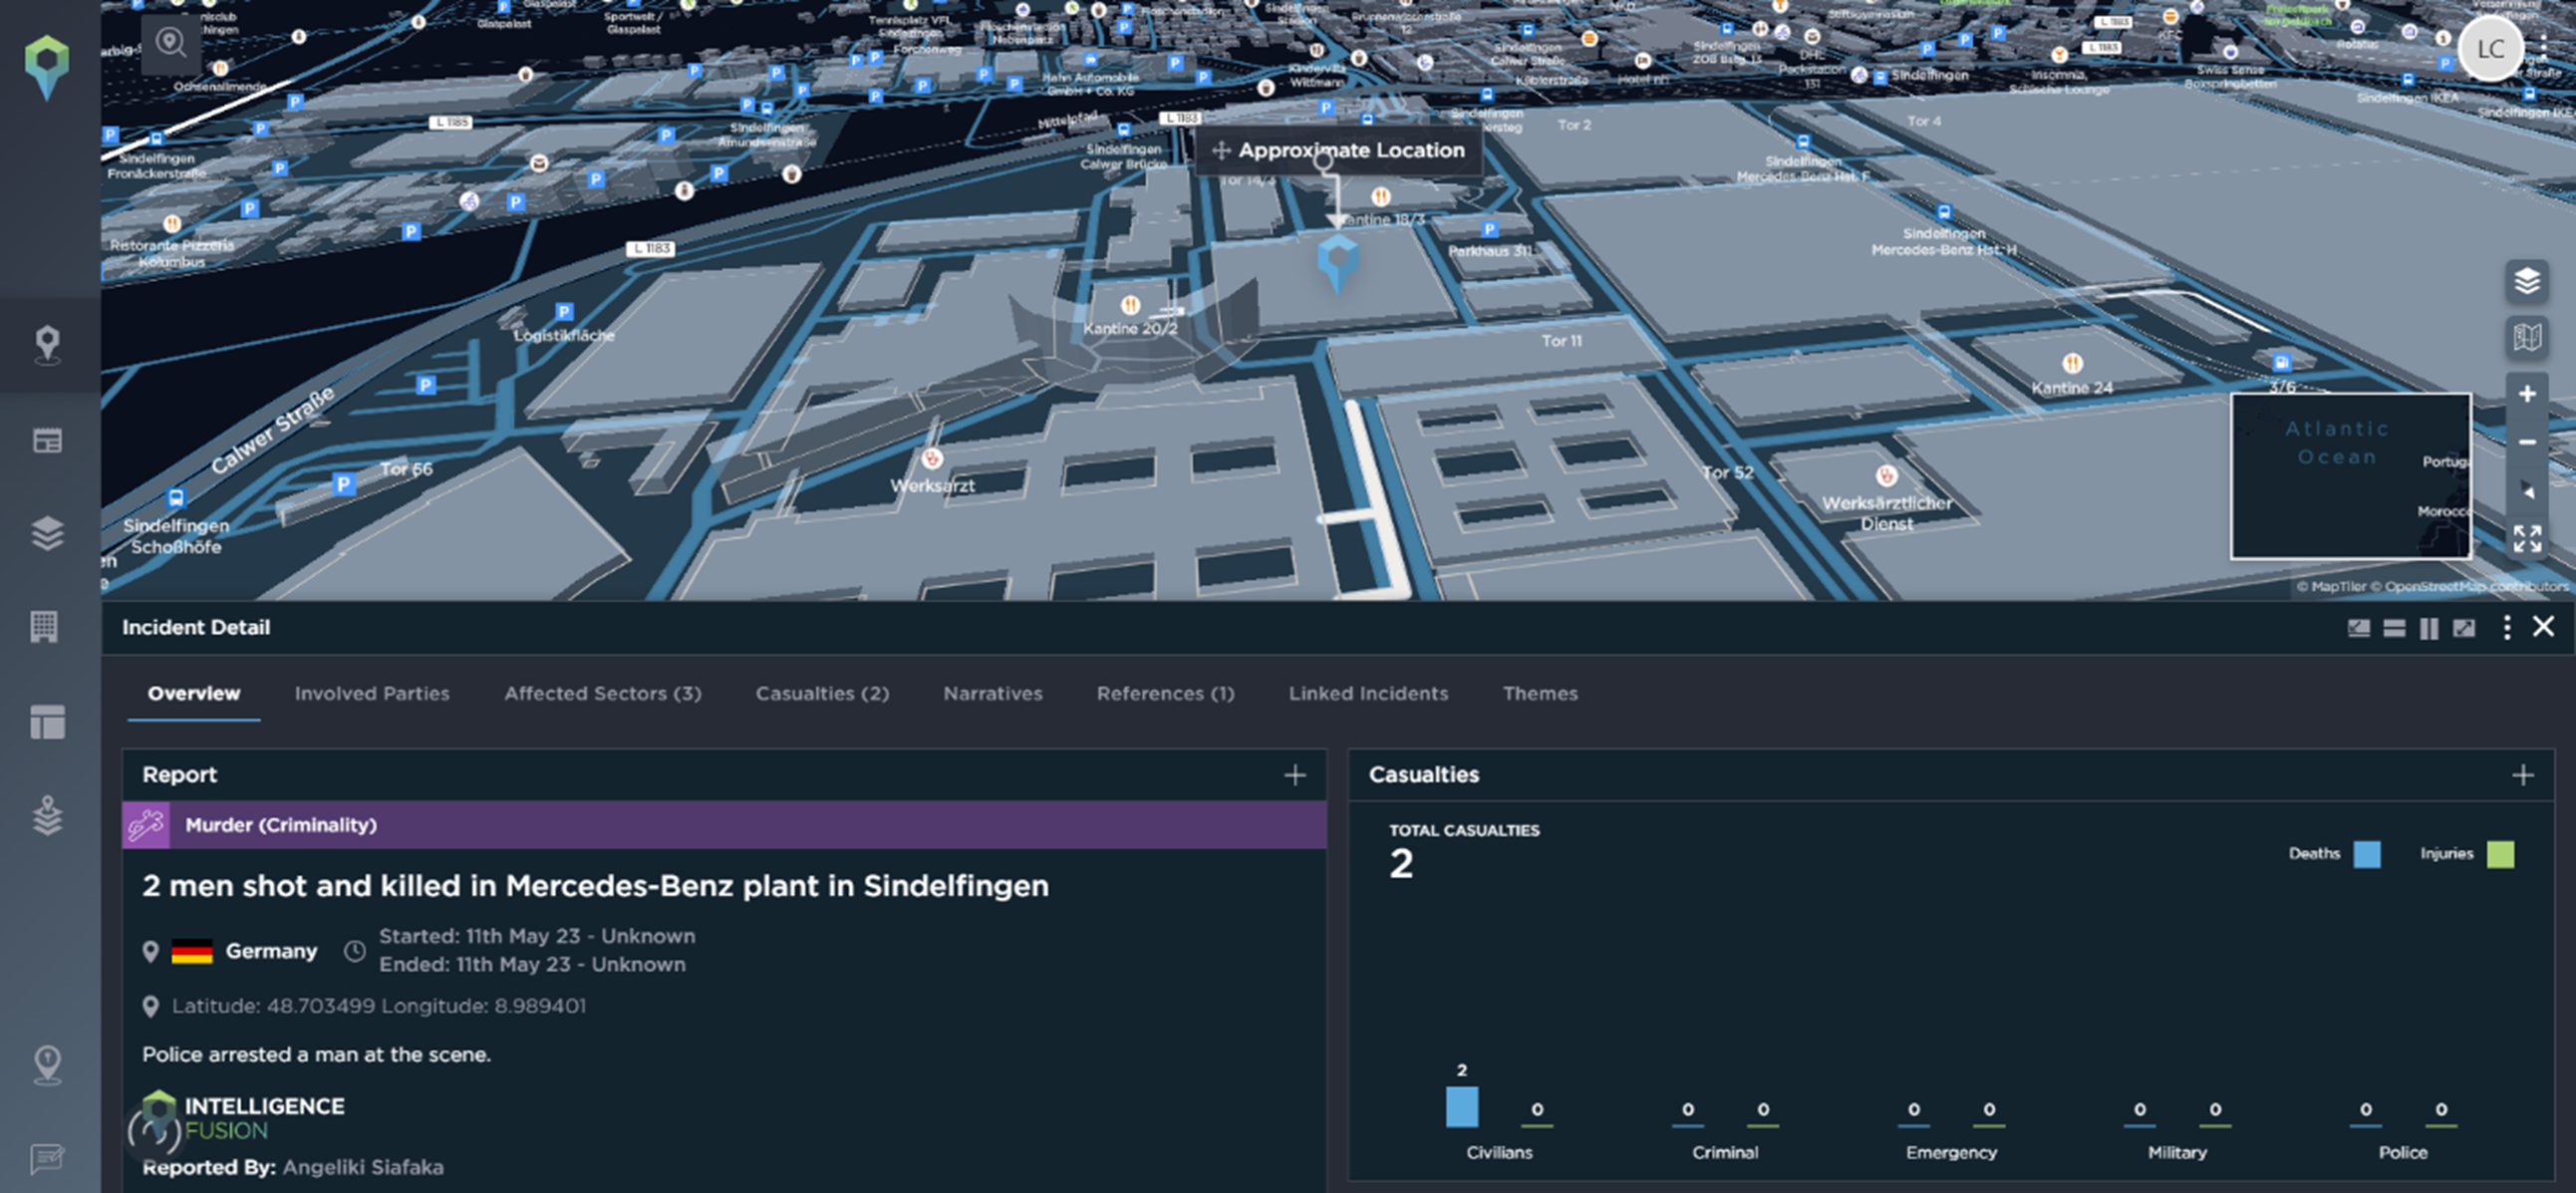Open the map layers control button
2576x1193 pixels.
[2527, 281]
